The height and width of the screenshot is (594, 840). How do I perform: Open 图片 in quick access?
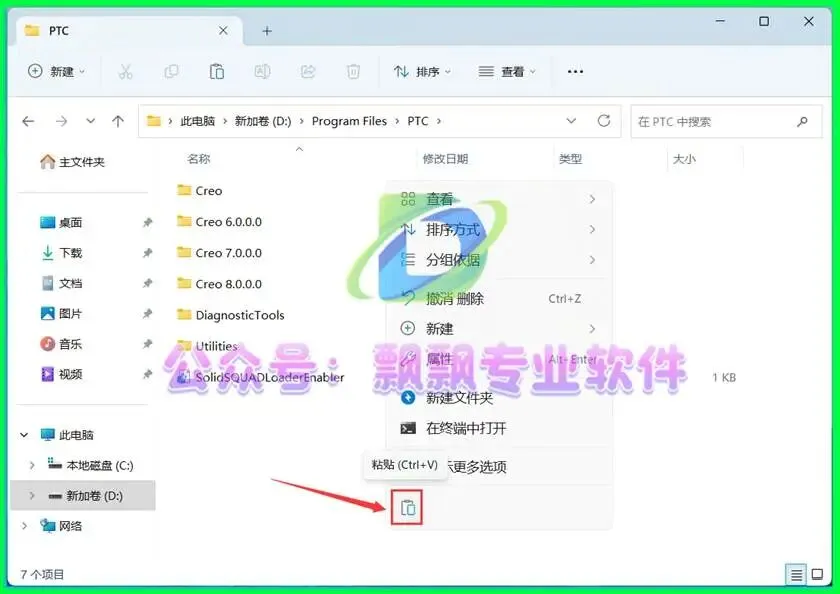[61, 313]
